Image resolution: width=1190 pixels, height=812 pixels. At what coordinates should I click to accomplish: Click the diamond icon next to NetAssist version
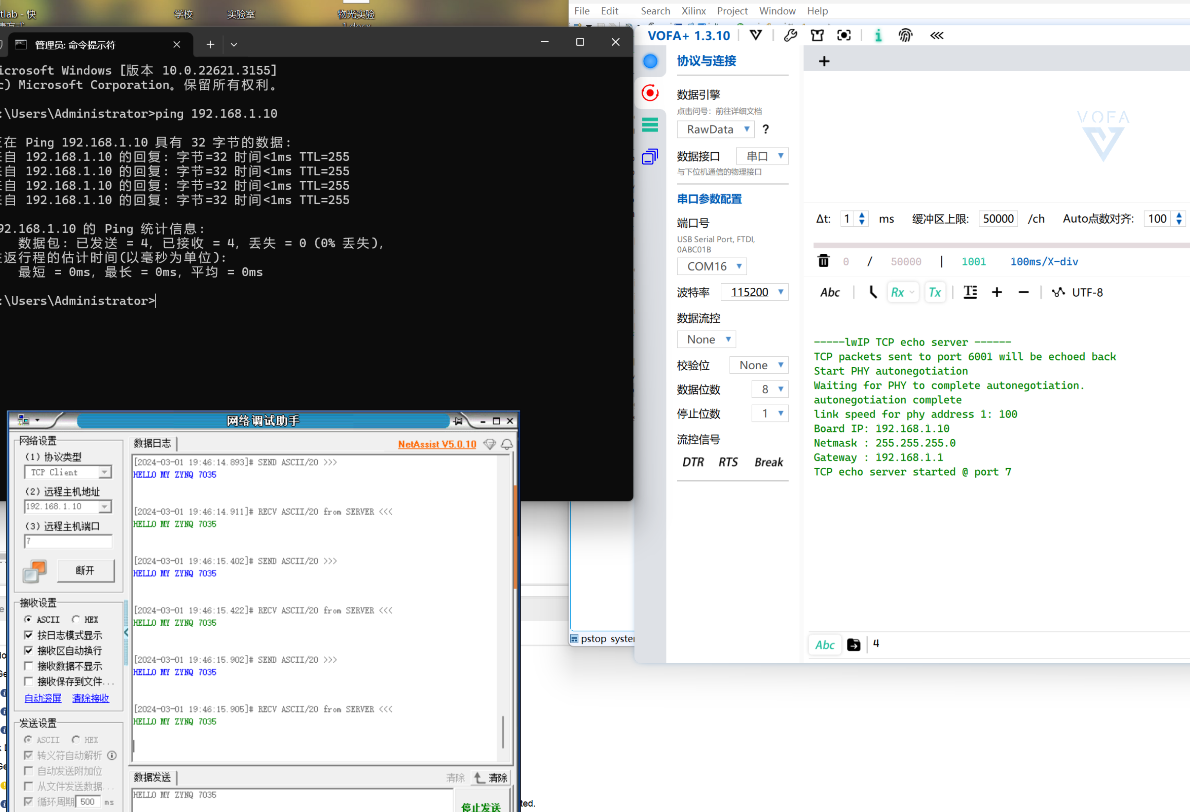tap(490, 444)
